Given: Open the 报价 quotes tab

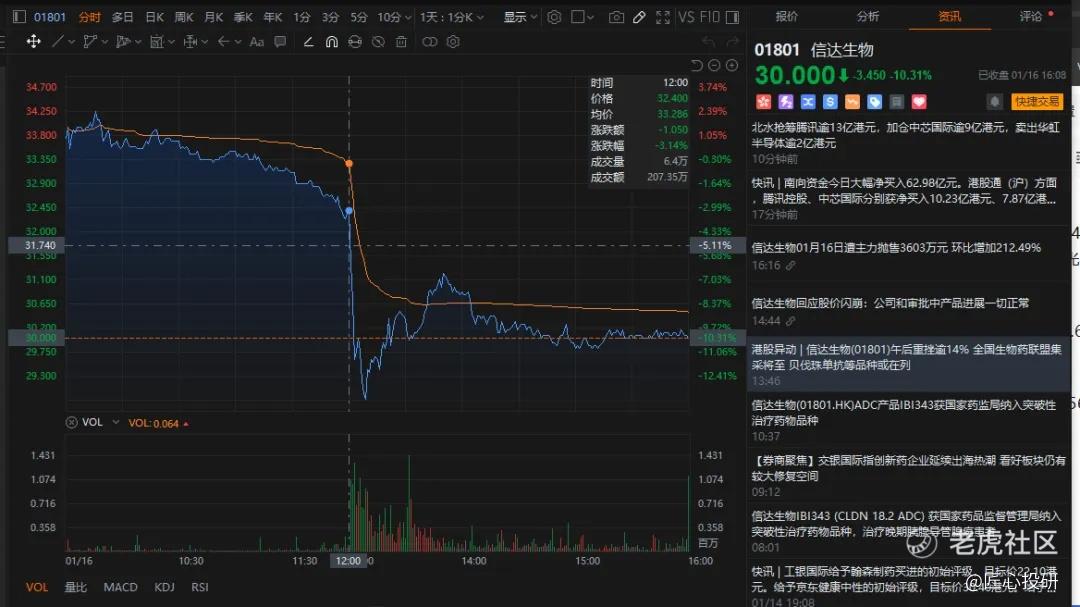Looking at the screenshot, I should (786, 16).
